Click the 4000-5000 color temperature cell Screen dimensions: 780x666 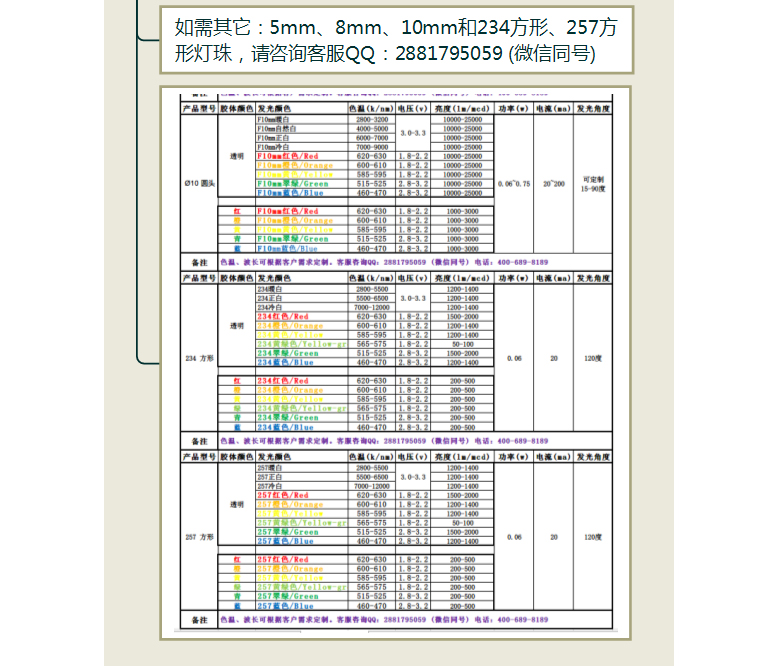(371, 129)
